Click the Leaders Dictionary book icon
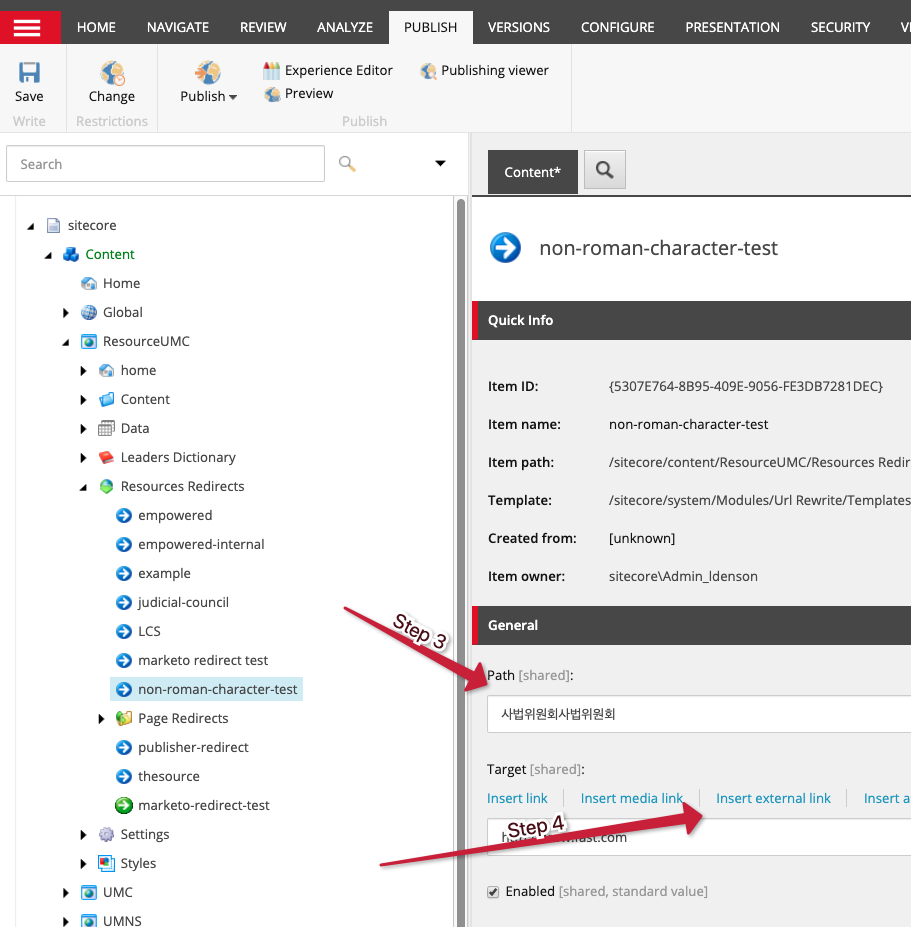The width and height of the screenshot is (911, 927). click(x=106, y=457)
